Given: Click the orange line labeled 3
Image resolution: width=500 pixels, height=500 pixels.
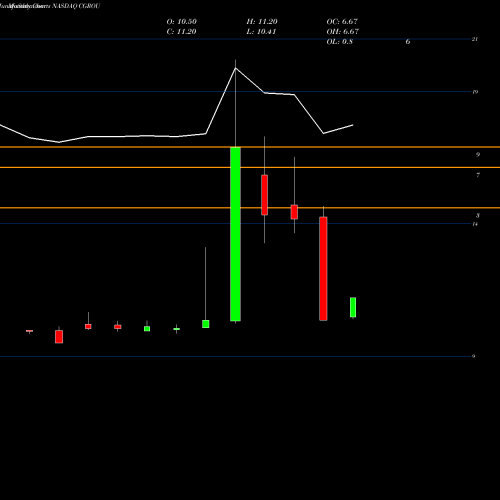Looking at the screenshot, I should pos(250,208).
